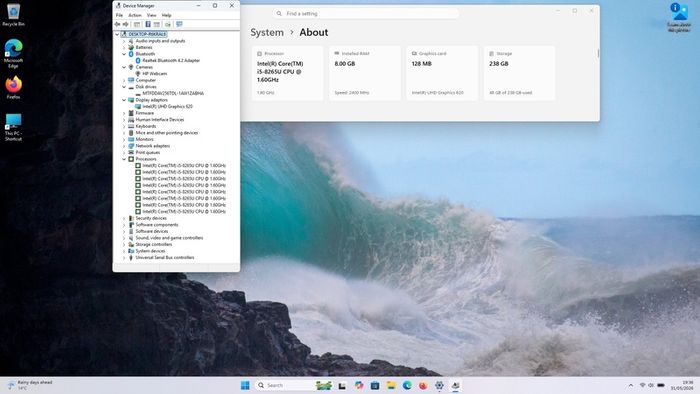
Task: Click the Find a setting search box
Action: click(x=366, y=14)
